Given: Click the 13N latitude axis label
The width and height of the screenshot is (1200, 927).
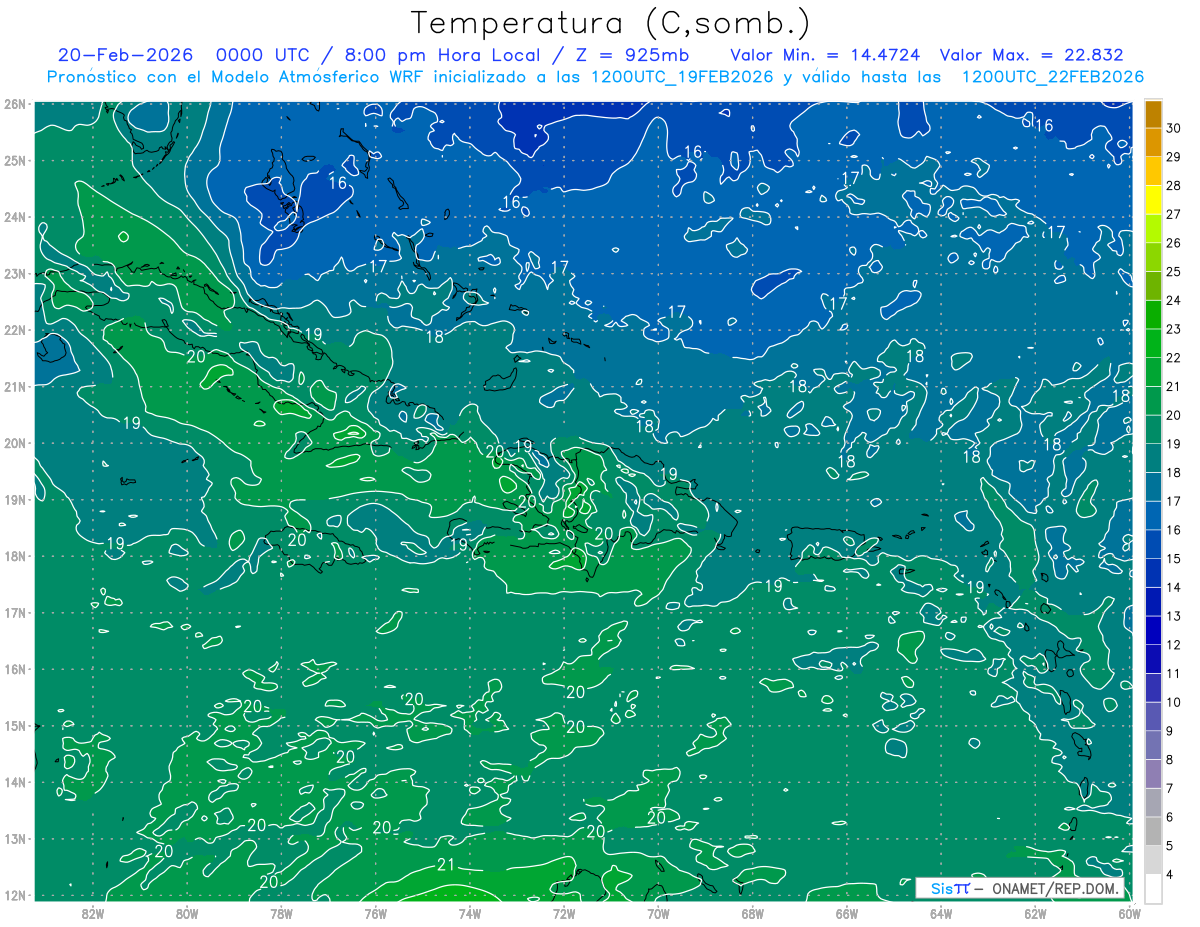Looking at the screenshot, I should click(15, 838).
